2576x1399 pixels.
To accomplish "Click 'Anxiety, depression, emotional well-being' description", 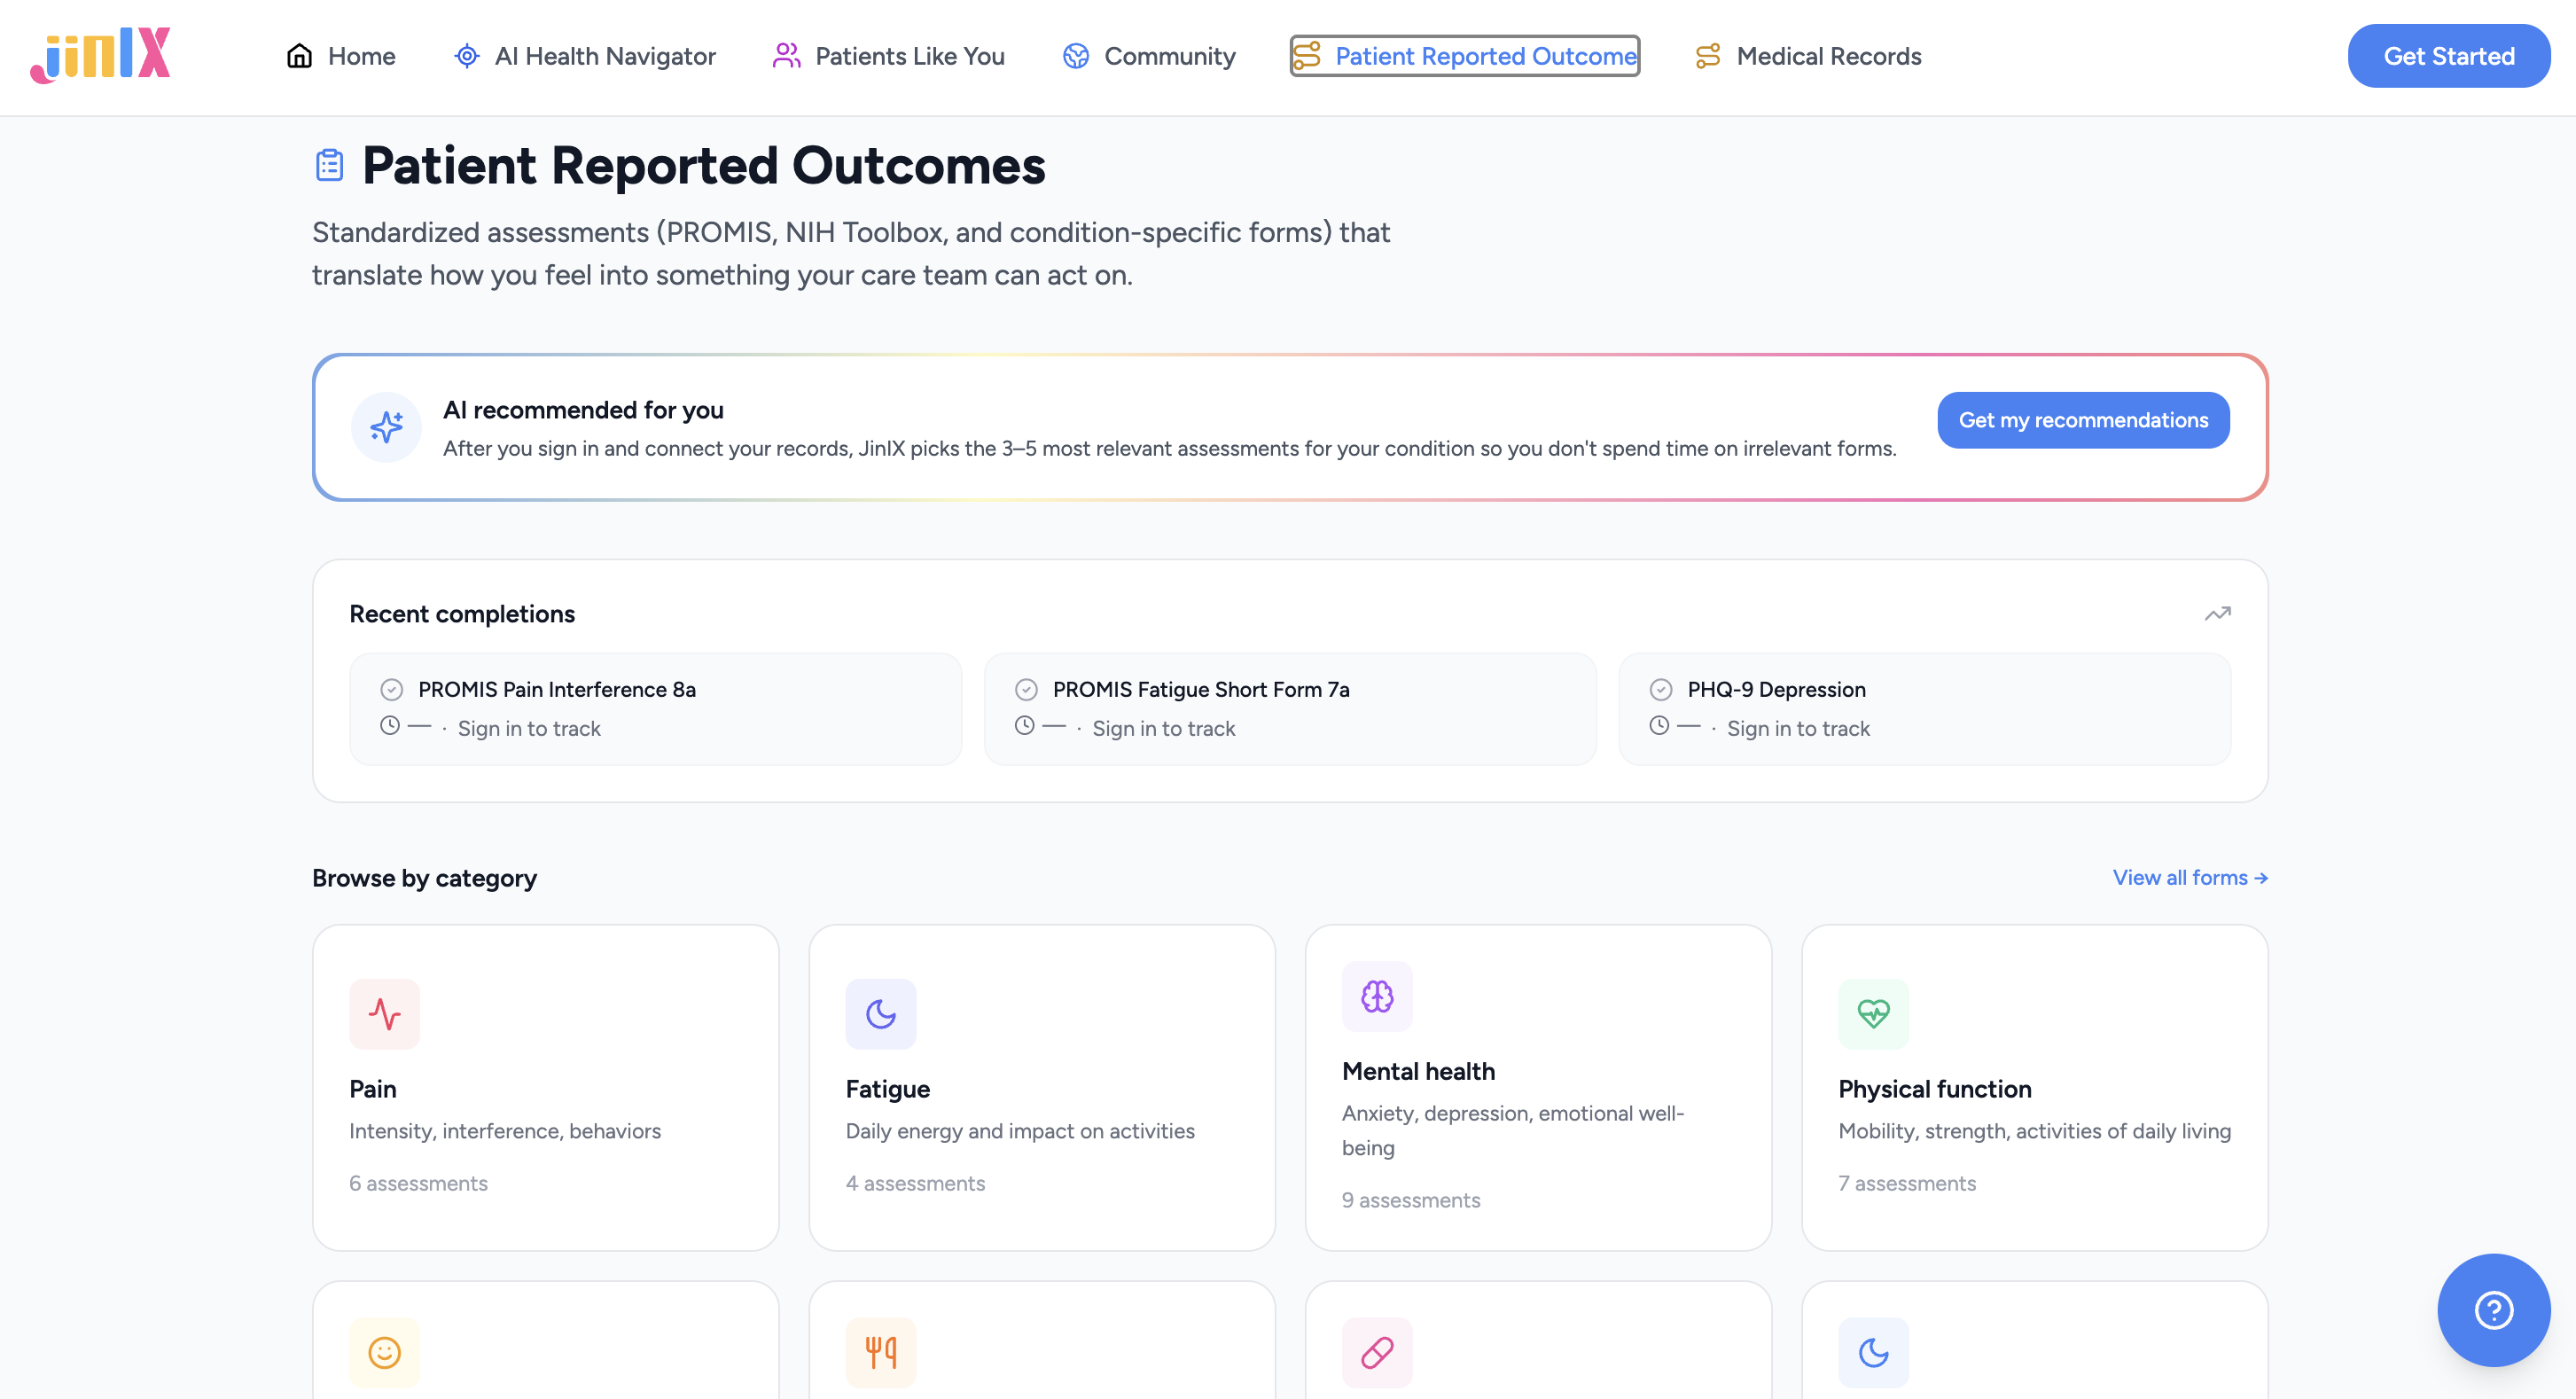I will (1513, 1130).
